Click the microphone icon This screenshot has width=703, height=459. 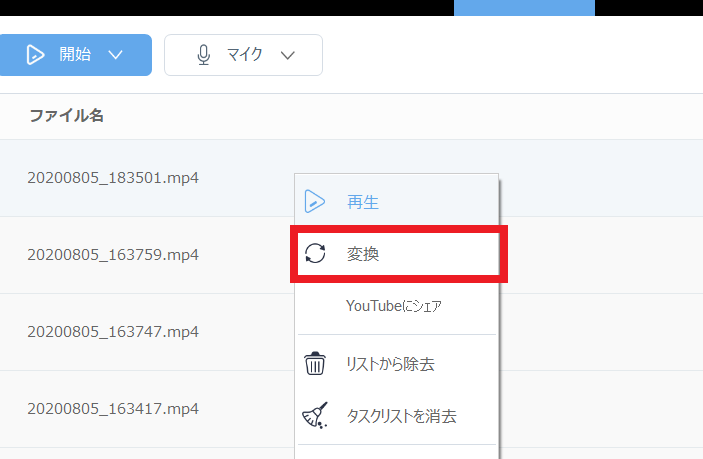[204, 55]
